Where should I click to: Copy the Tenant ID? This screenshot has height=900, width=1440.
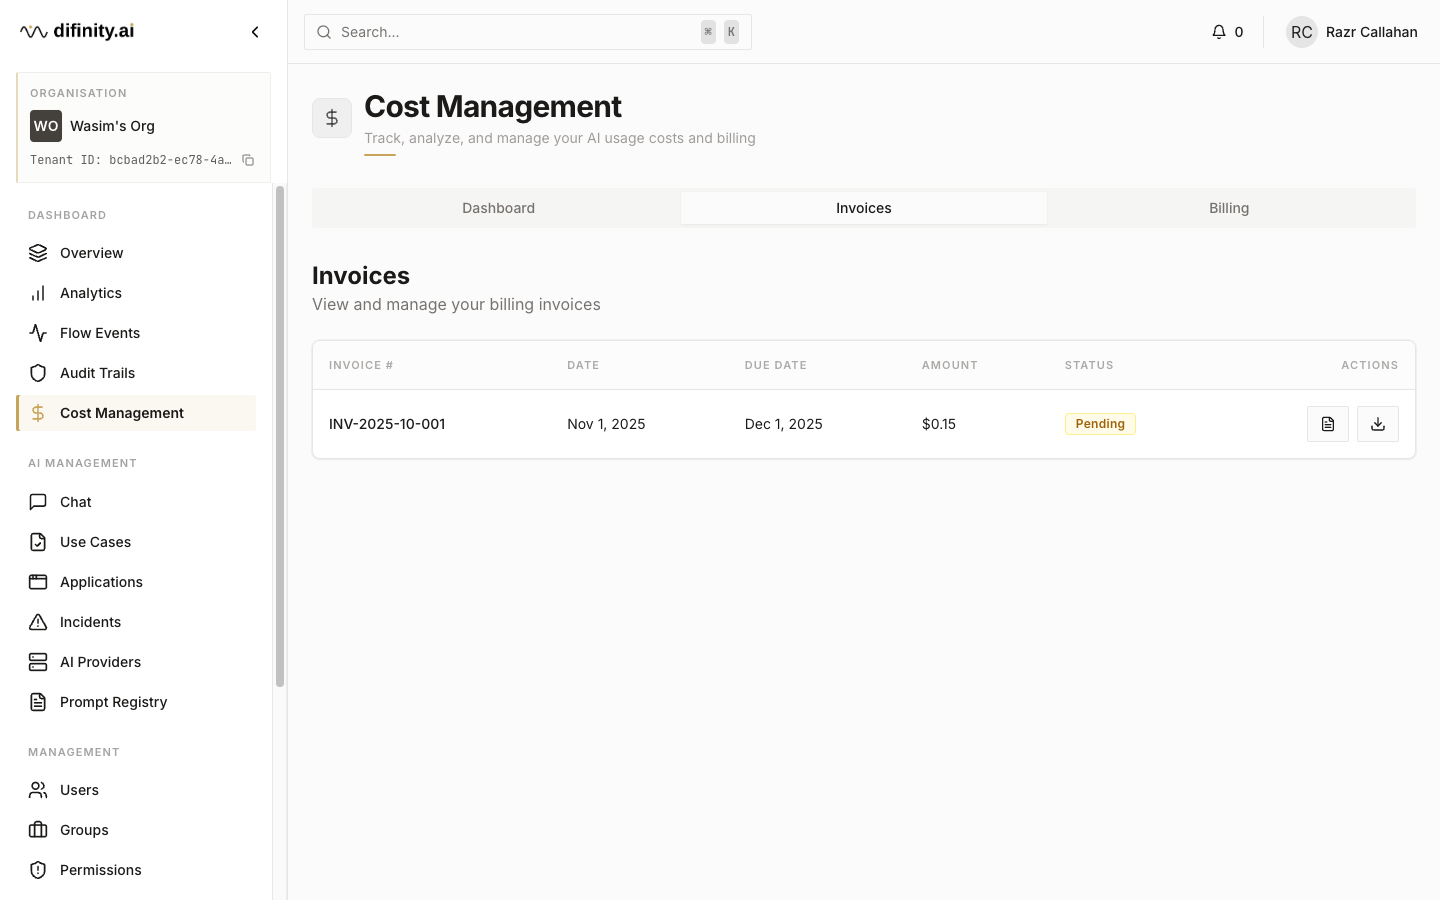coord(248,160)
